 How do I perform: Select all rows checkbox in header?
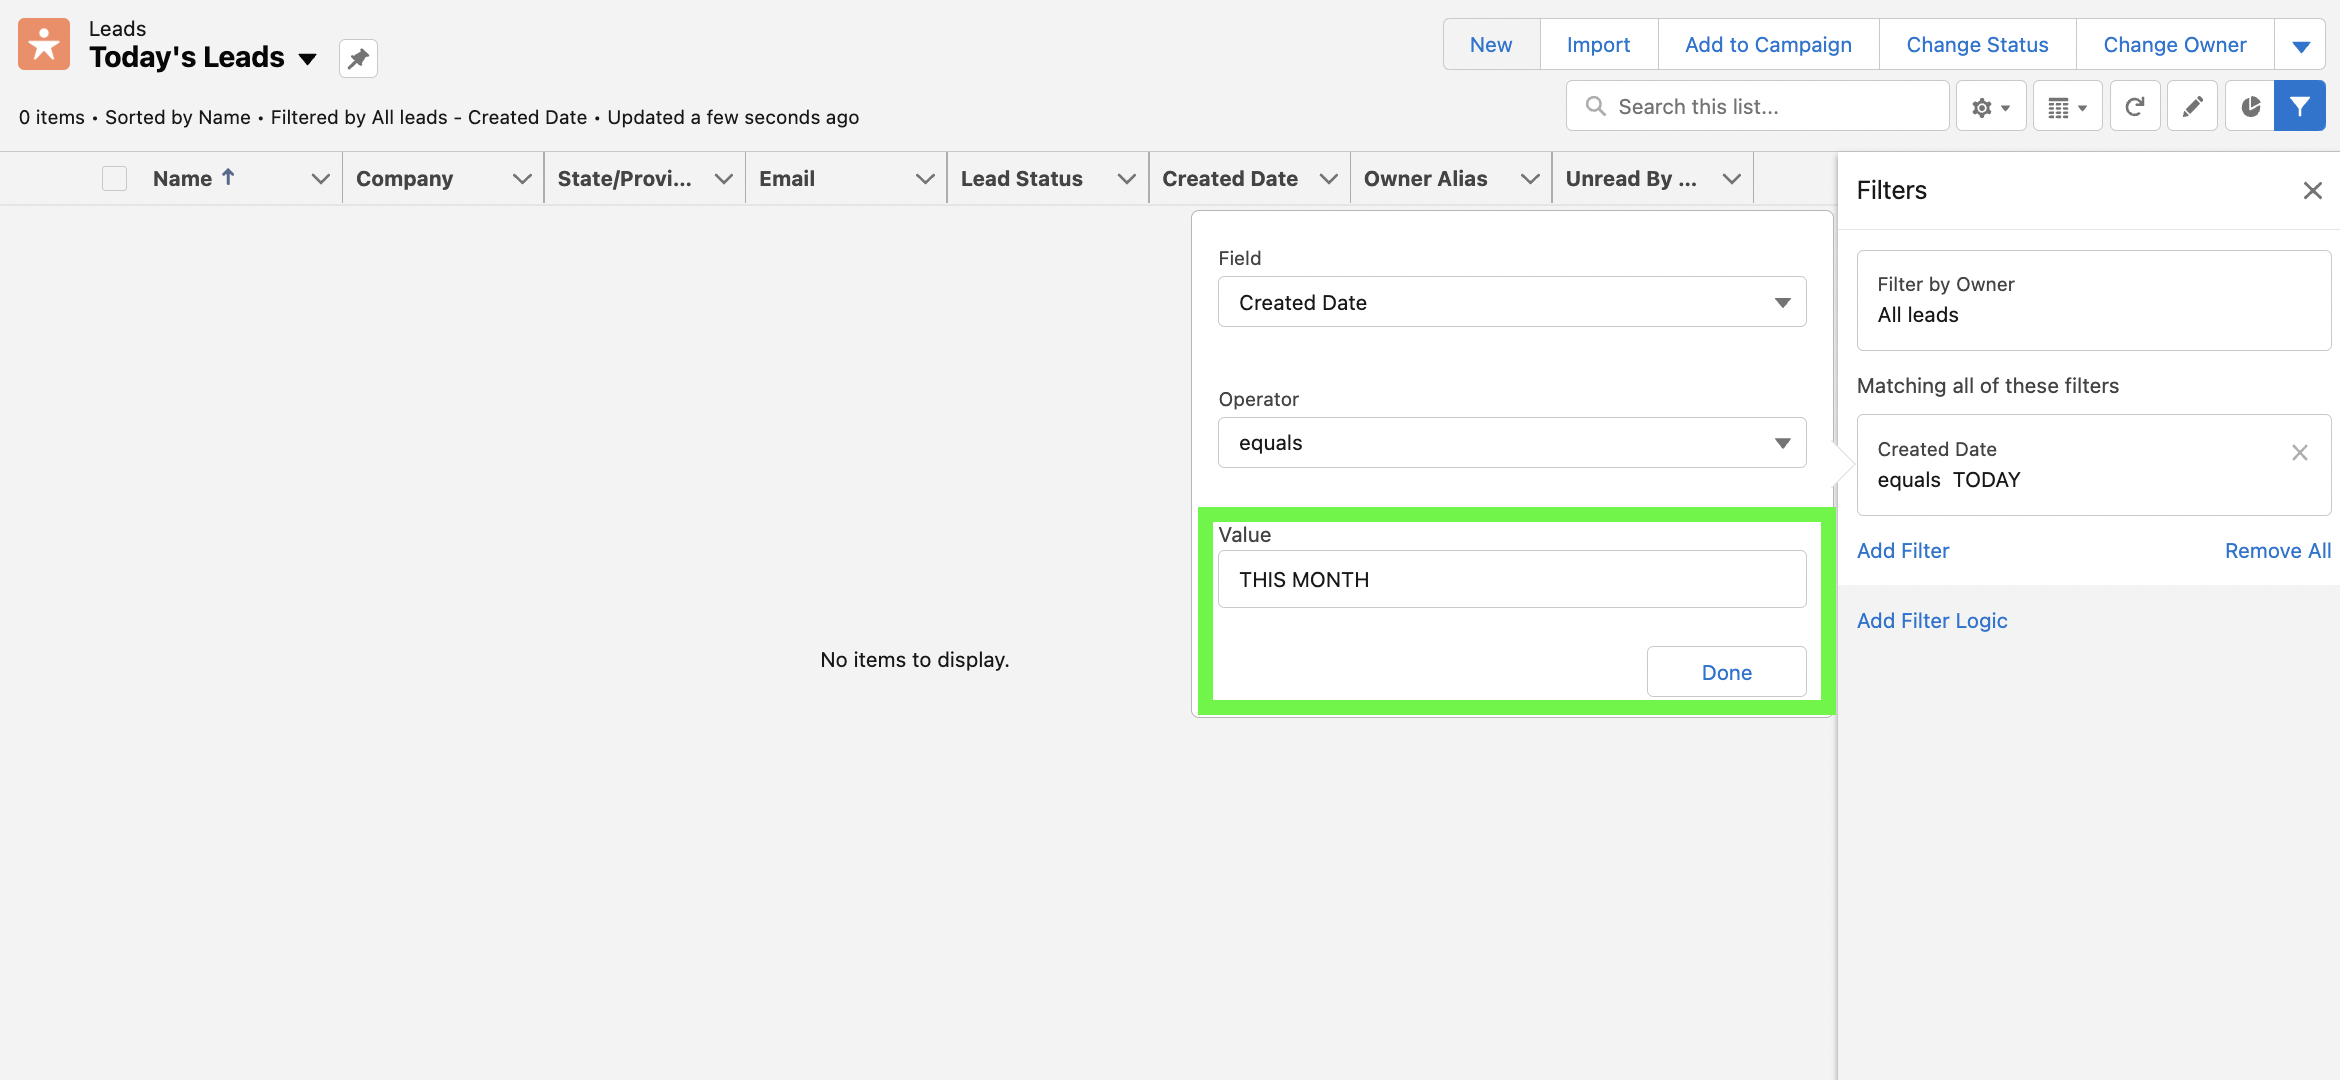point(114,178)
